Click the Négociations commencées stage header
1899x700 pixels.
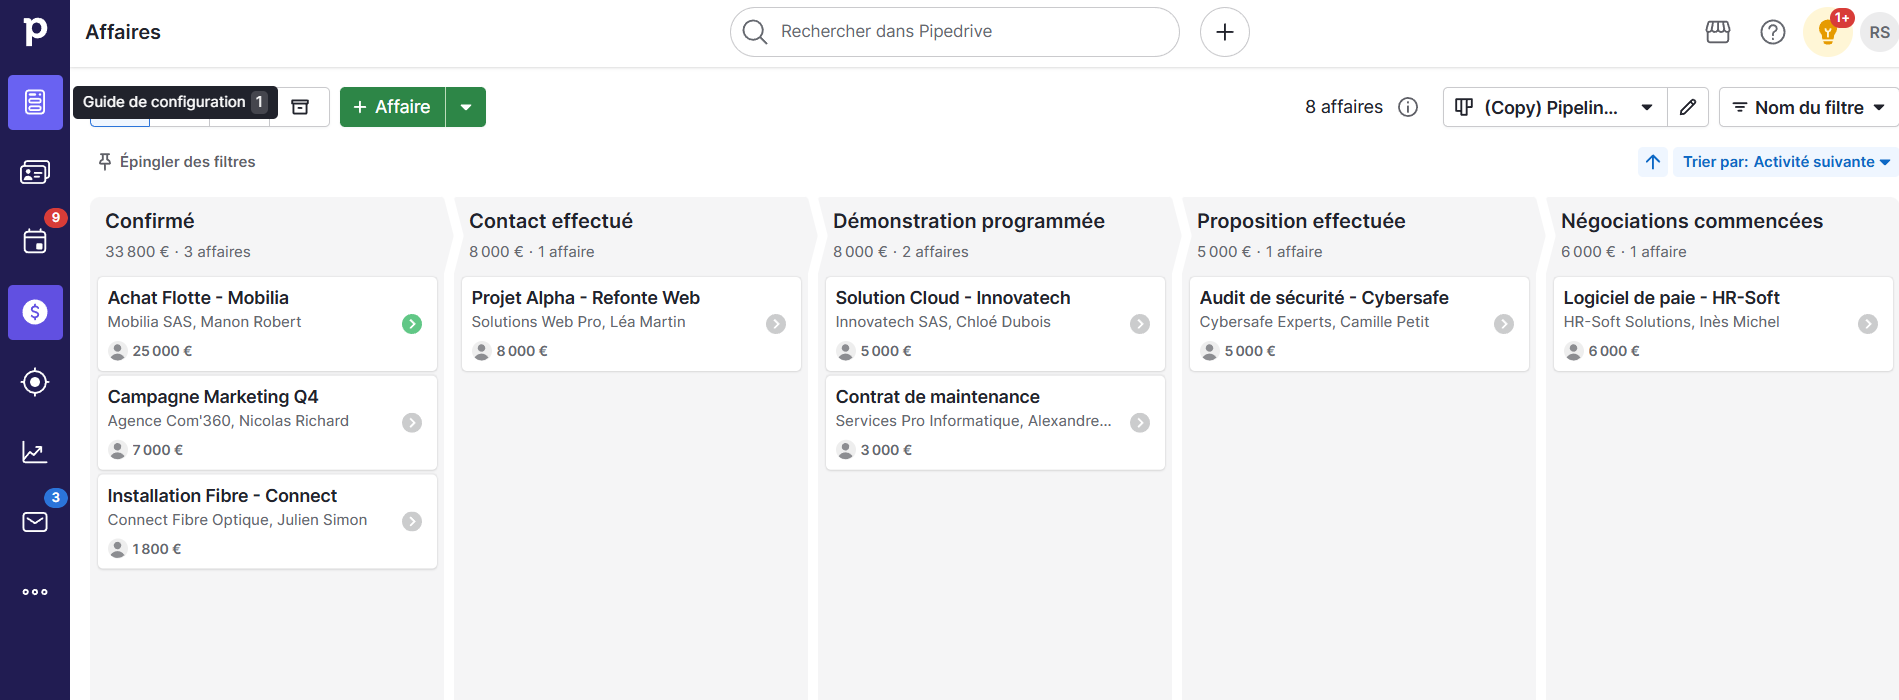tap(1692, 221)
